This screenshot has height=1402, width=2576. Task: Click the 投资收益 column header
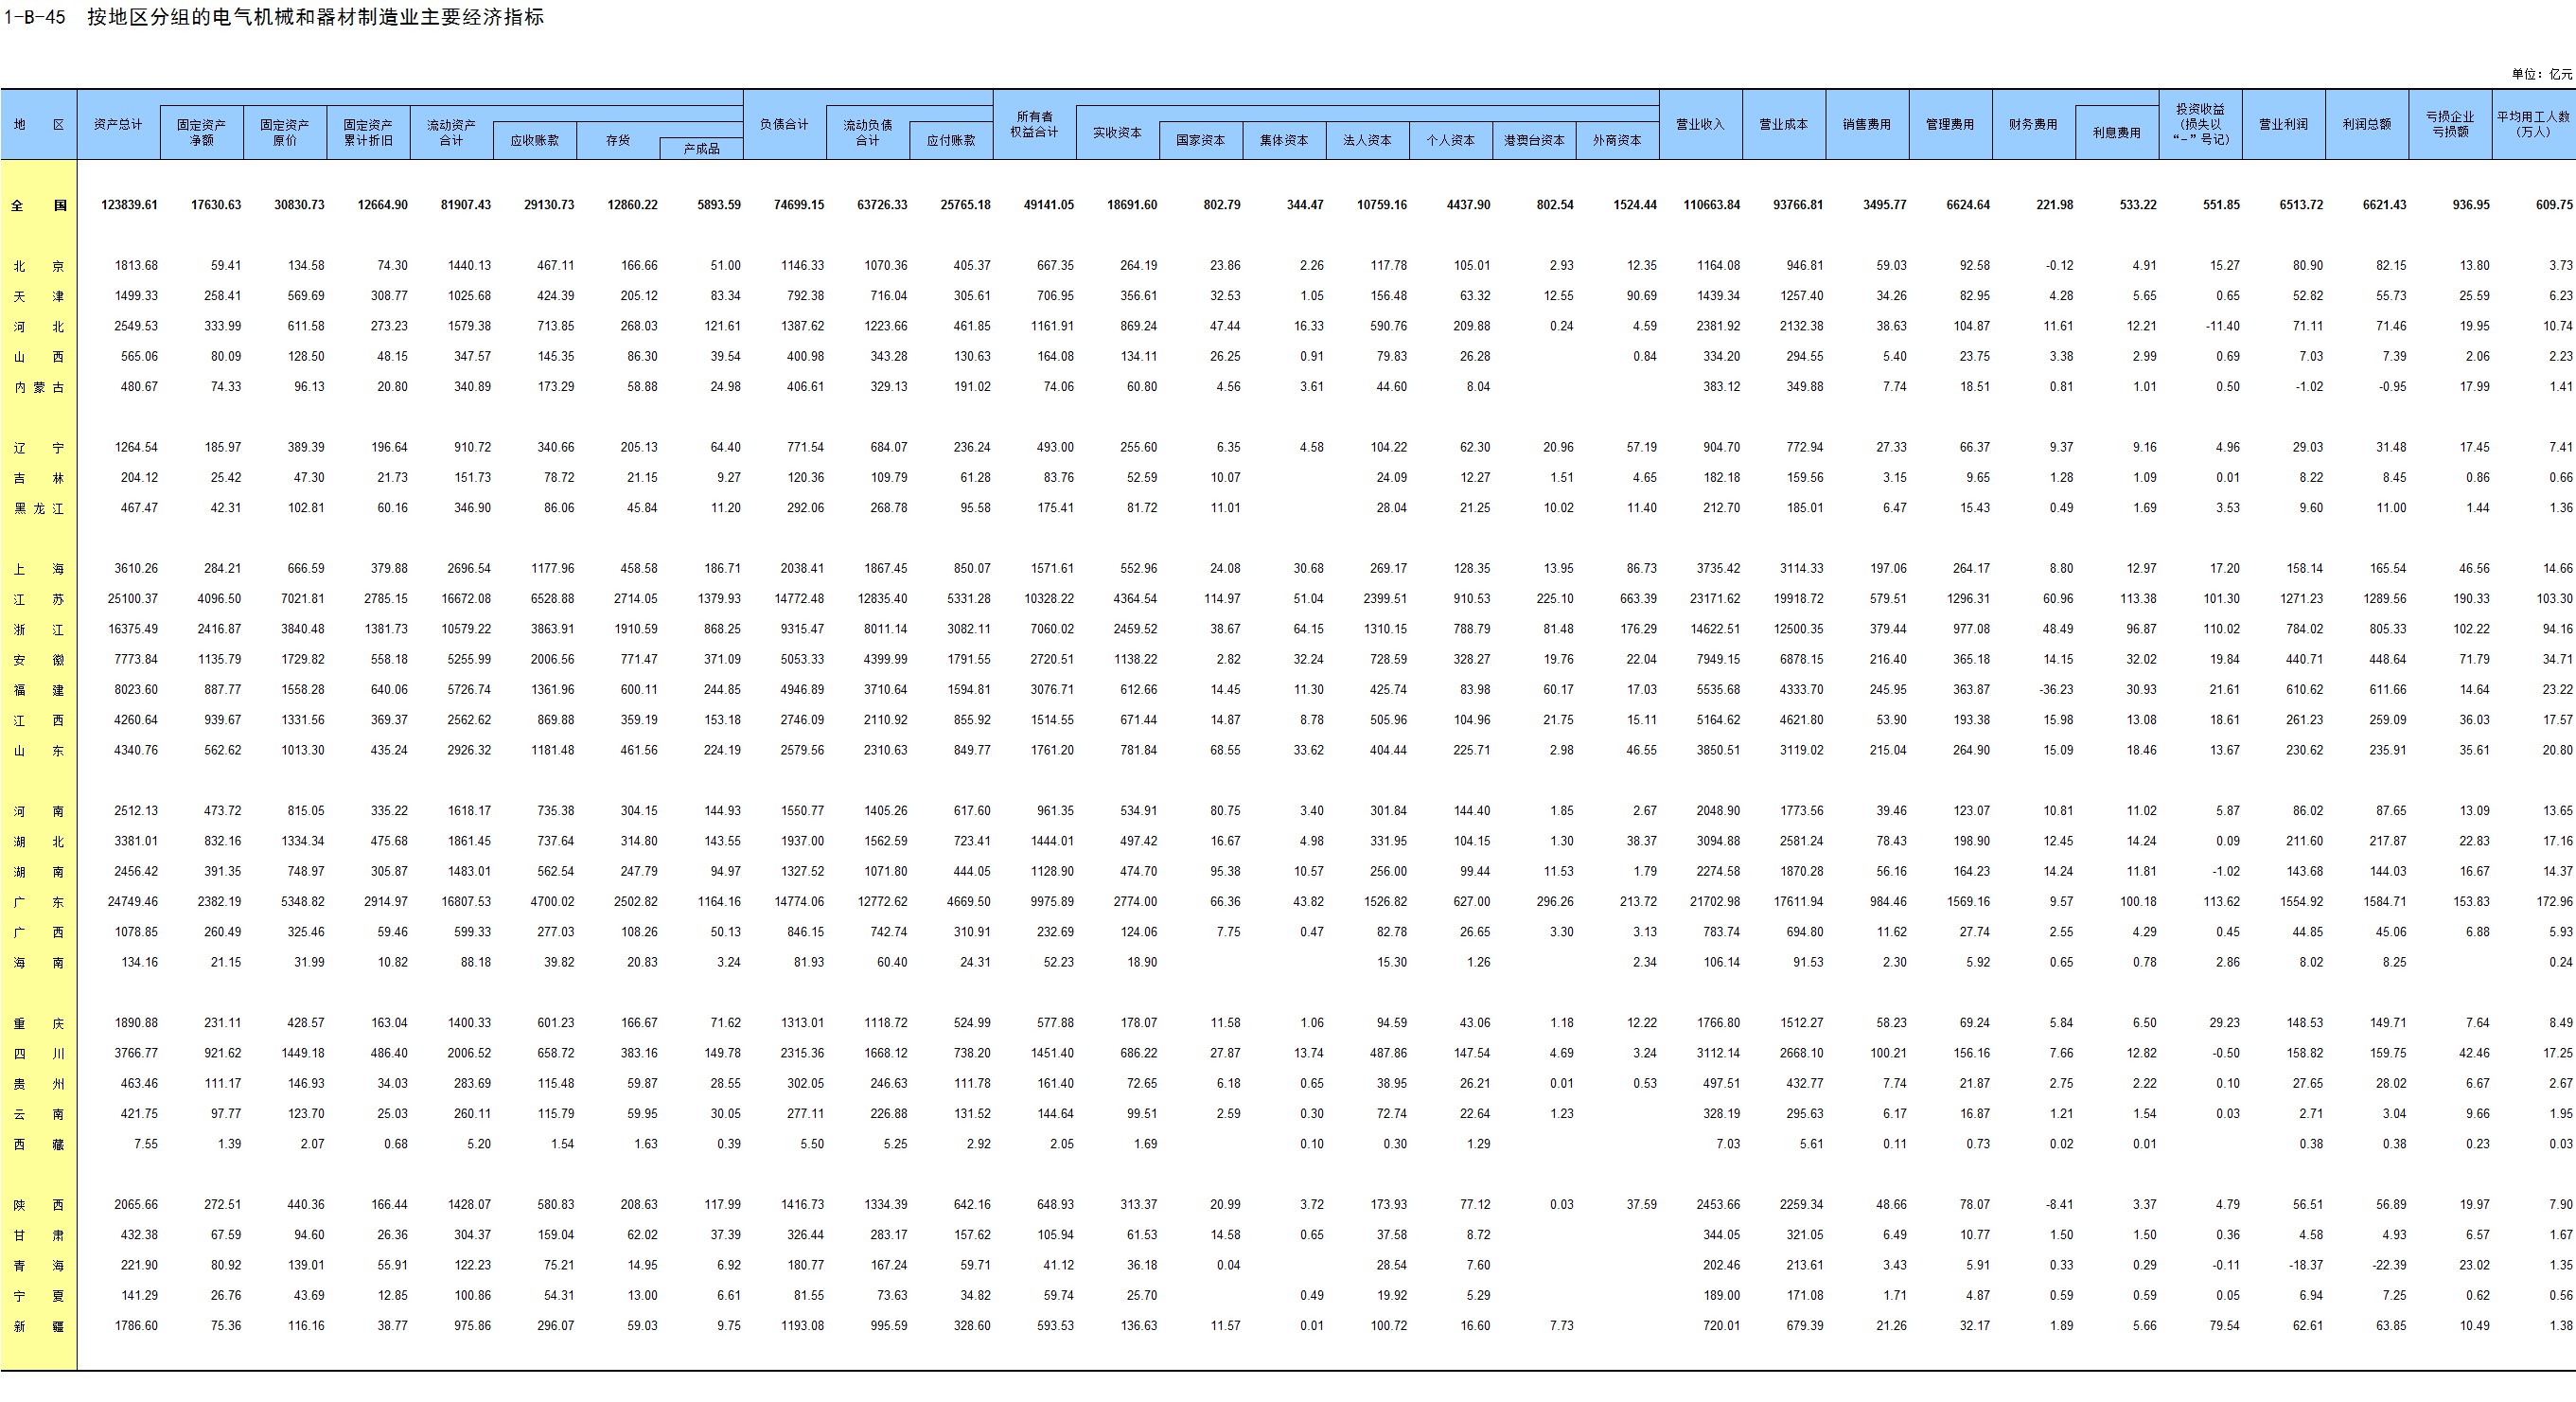click(2200, 124)
